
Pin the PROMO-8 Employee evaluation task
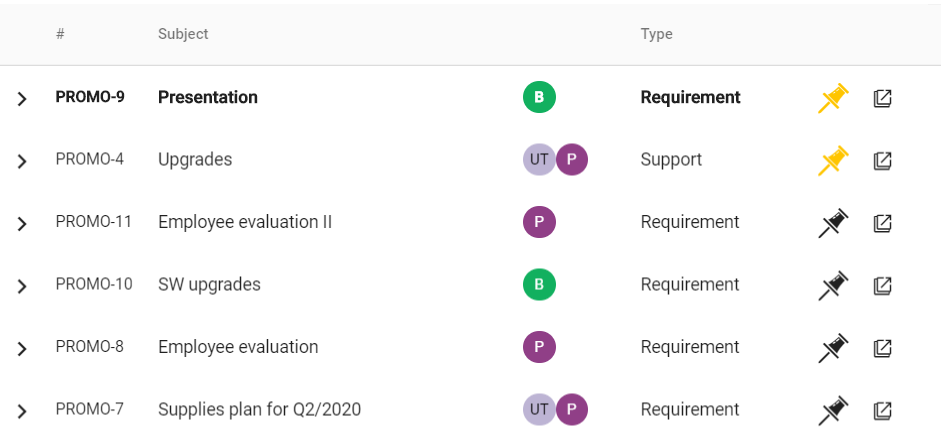pos(834,347)
